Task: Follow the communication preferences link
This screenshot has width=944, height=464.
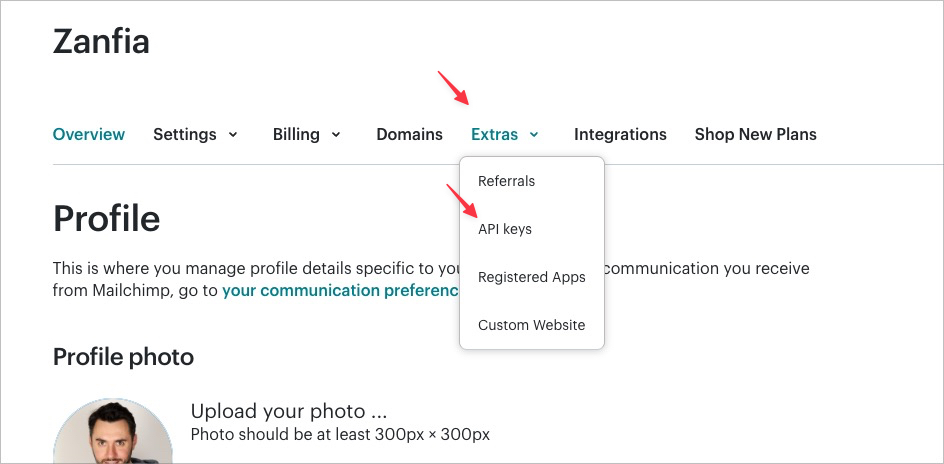Action: click(339, 291)
